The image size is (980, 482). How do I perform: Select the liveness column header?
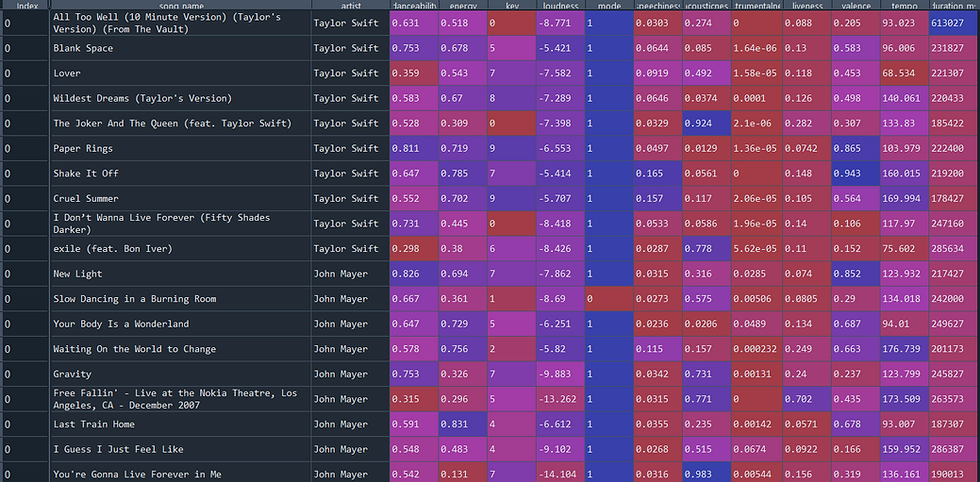coord(806,6)
